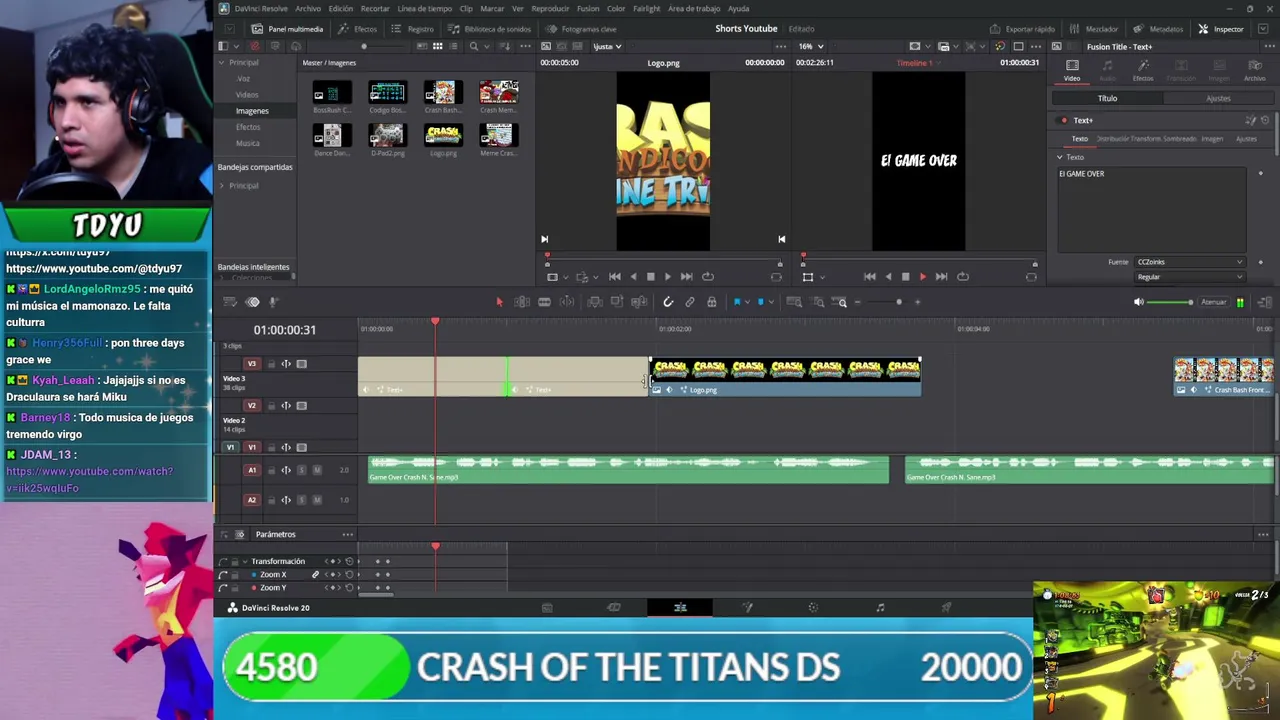This screenshot has width=1280, height=720.
Task: Open the Cut page icon at bottom
Action: click(x=614, y=607)
